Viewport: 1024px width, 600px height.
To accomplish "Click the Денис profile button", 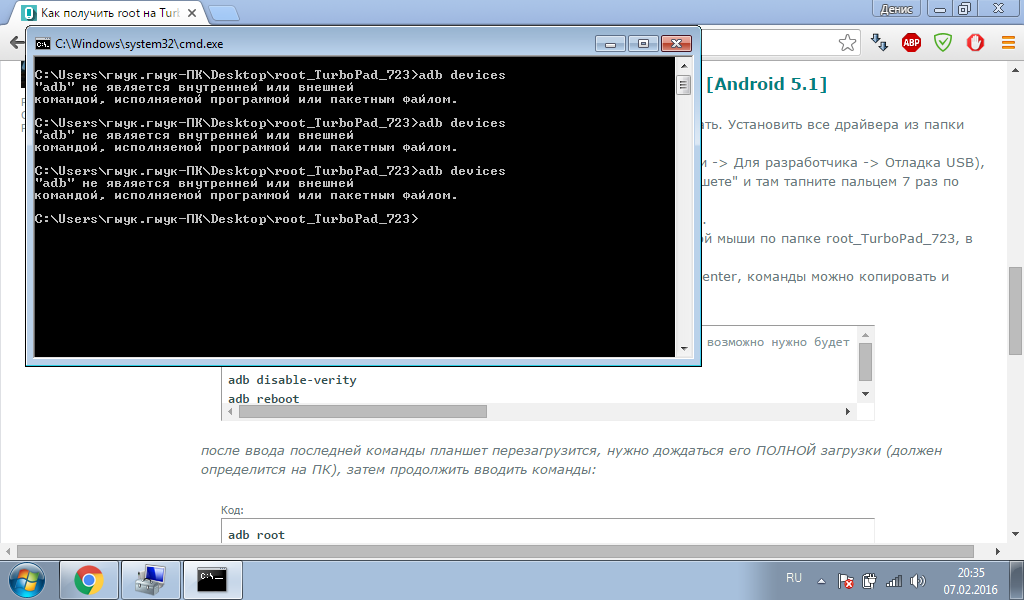I will point(896,8).
